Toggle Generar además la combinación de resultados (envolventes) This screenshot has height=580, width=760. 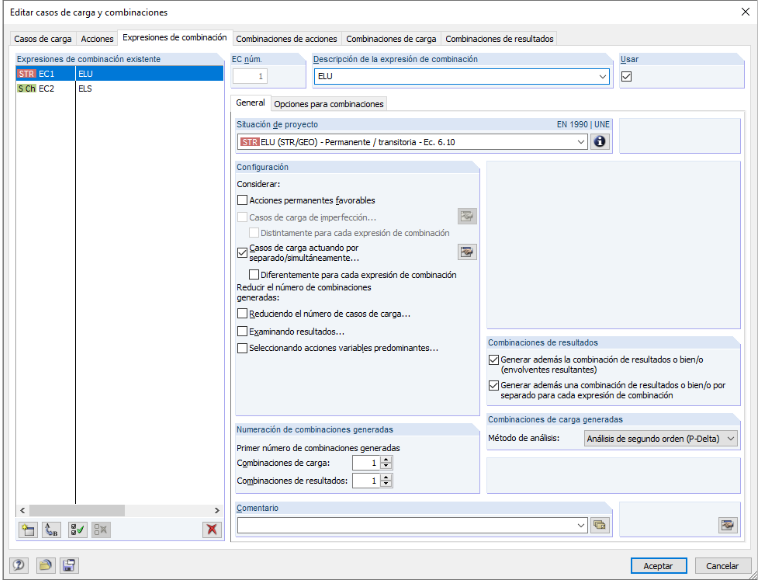coord(494,360)
